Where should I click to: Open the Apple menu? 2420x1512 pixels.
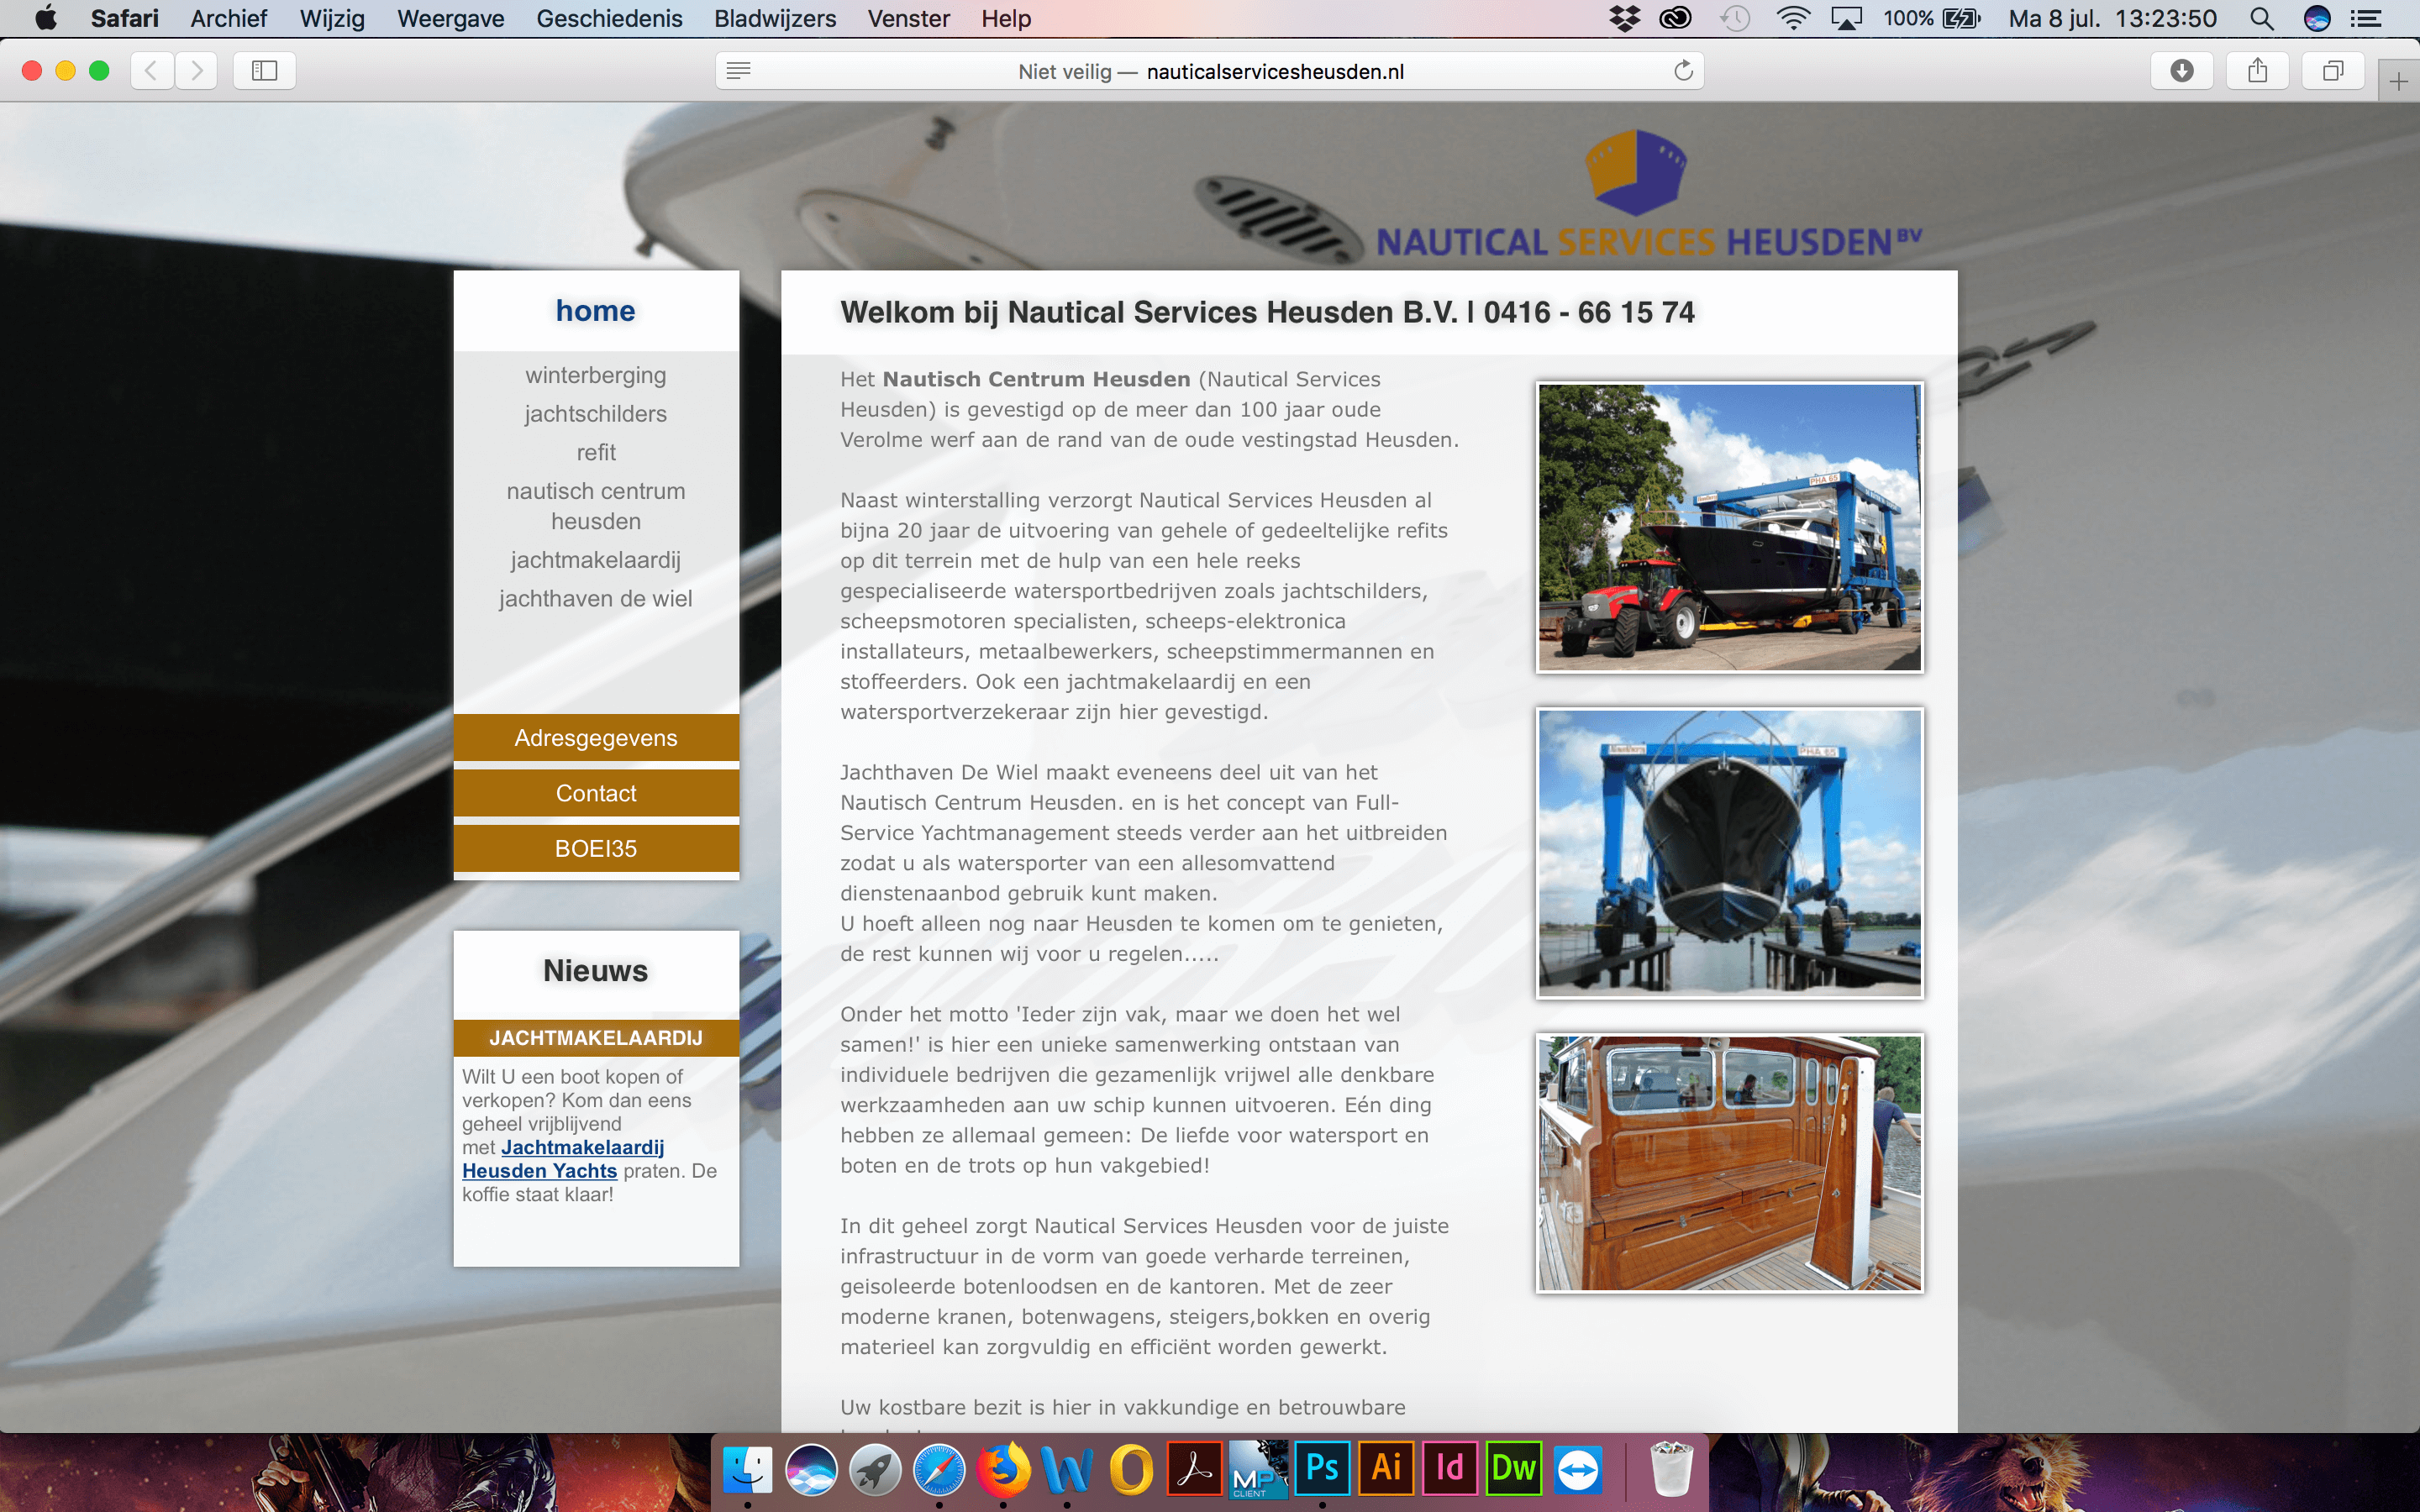(45, 18)
